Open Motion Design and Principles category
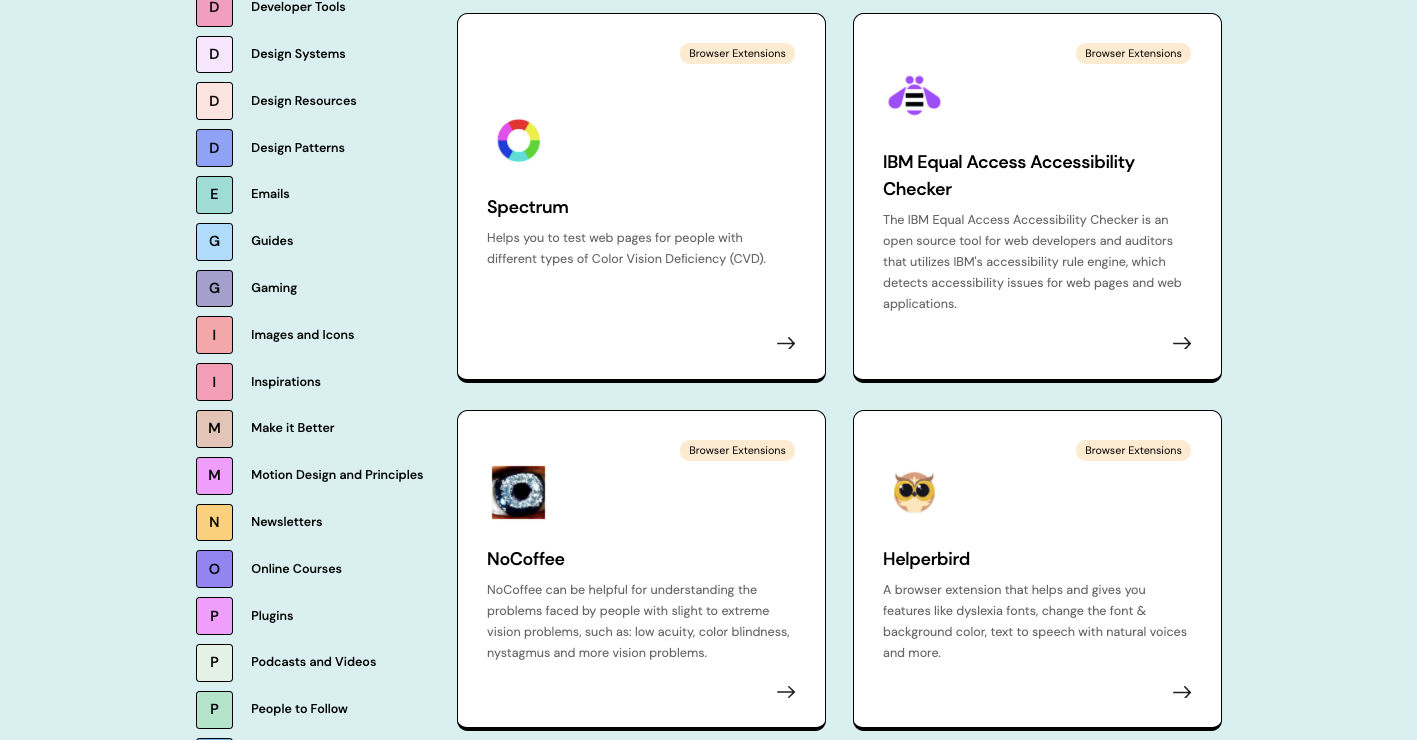Image resolution: width=1417 pixels, height=740 pixels. (337, 475)
